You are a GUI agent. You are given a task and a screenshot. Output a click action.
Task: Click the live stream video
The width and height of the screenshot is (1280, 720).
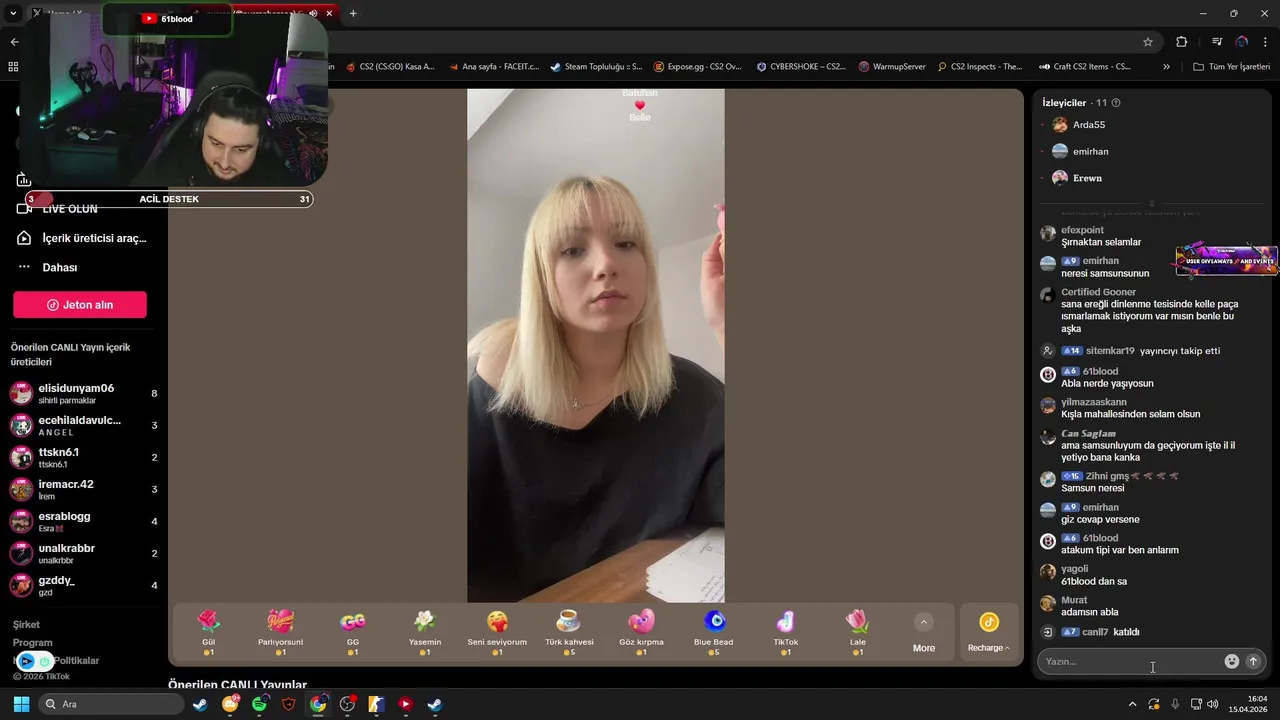pos(596,345)
